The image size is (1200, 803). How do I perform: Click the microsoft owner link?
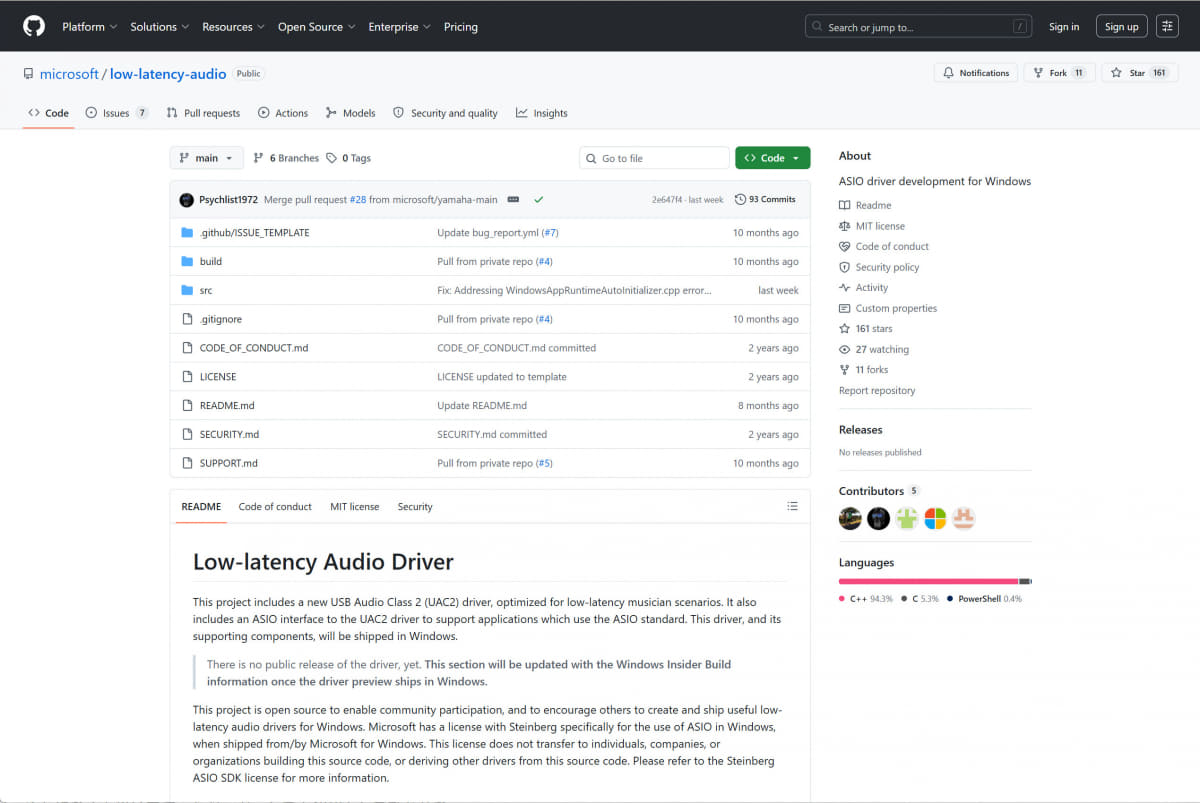coord(69,73)
